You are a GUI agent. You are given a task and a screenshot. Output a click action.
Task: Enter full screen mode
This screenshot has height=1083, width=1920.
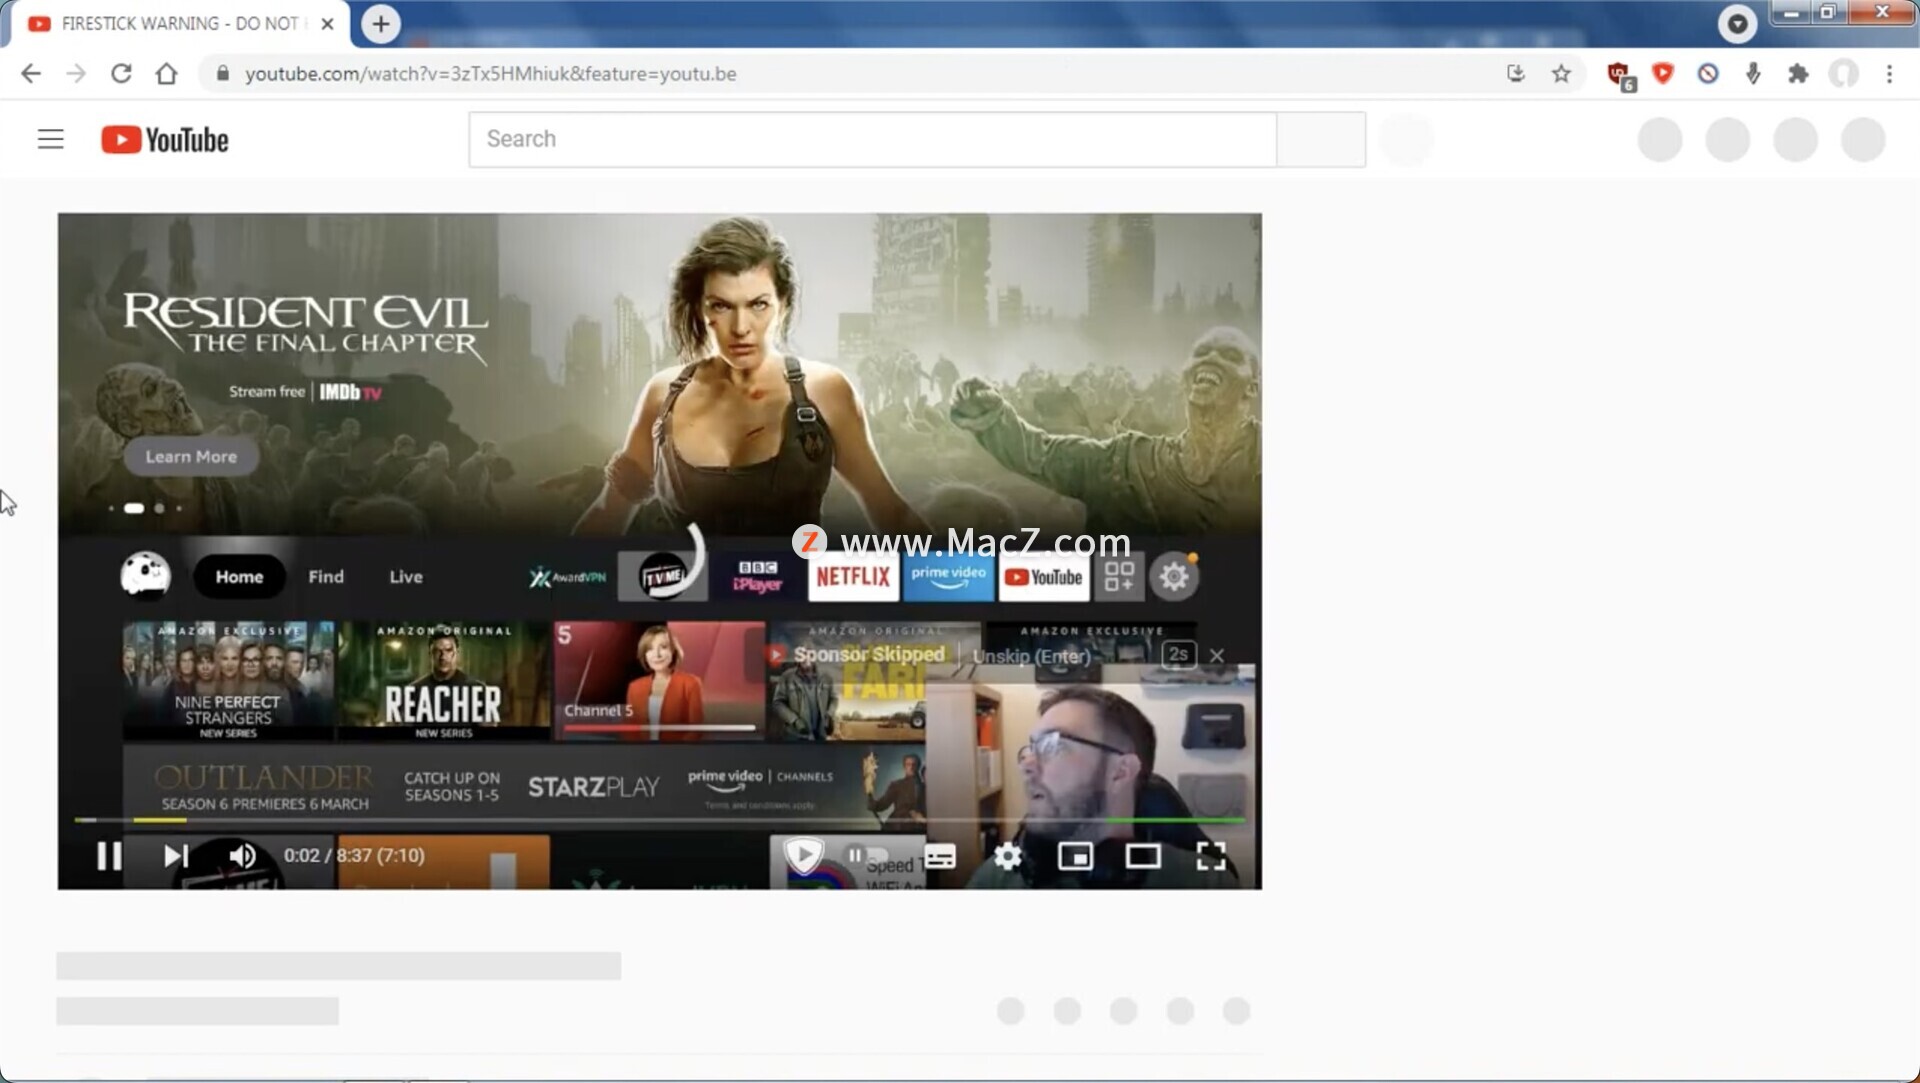coord(1211,856)
